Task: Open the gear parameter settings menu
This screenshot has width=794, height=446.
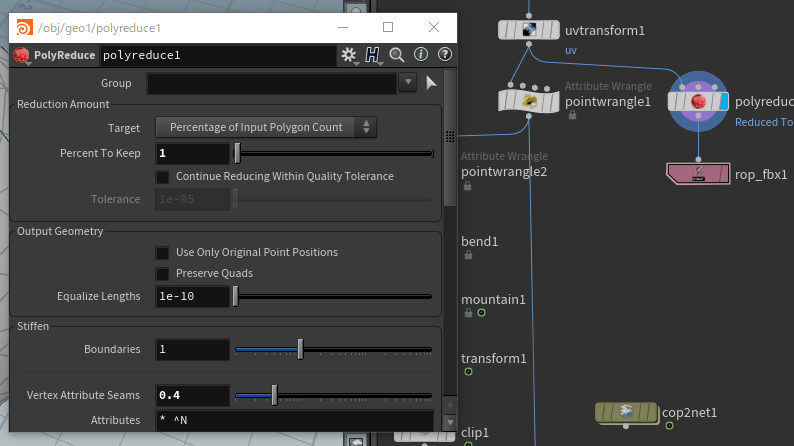Action: click(348, 55)
